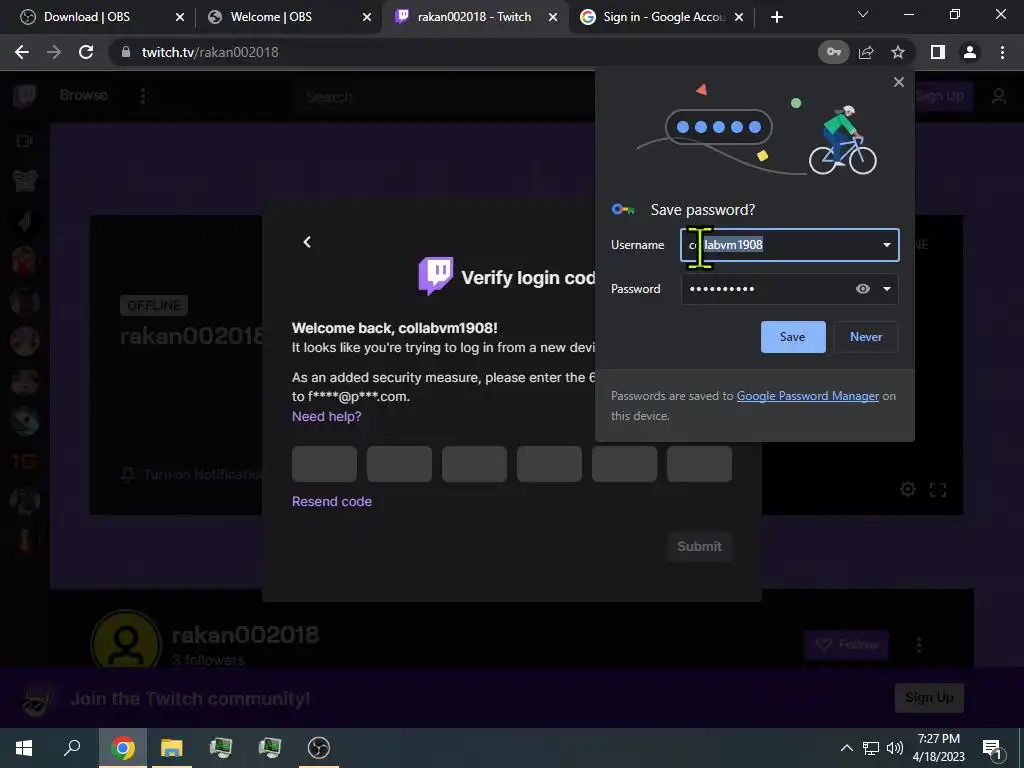Viewport: 1024px width, 768px height.
Task: Toggle fullscreen on the video player
Action: (x=938, y=490)
